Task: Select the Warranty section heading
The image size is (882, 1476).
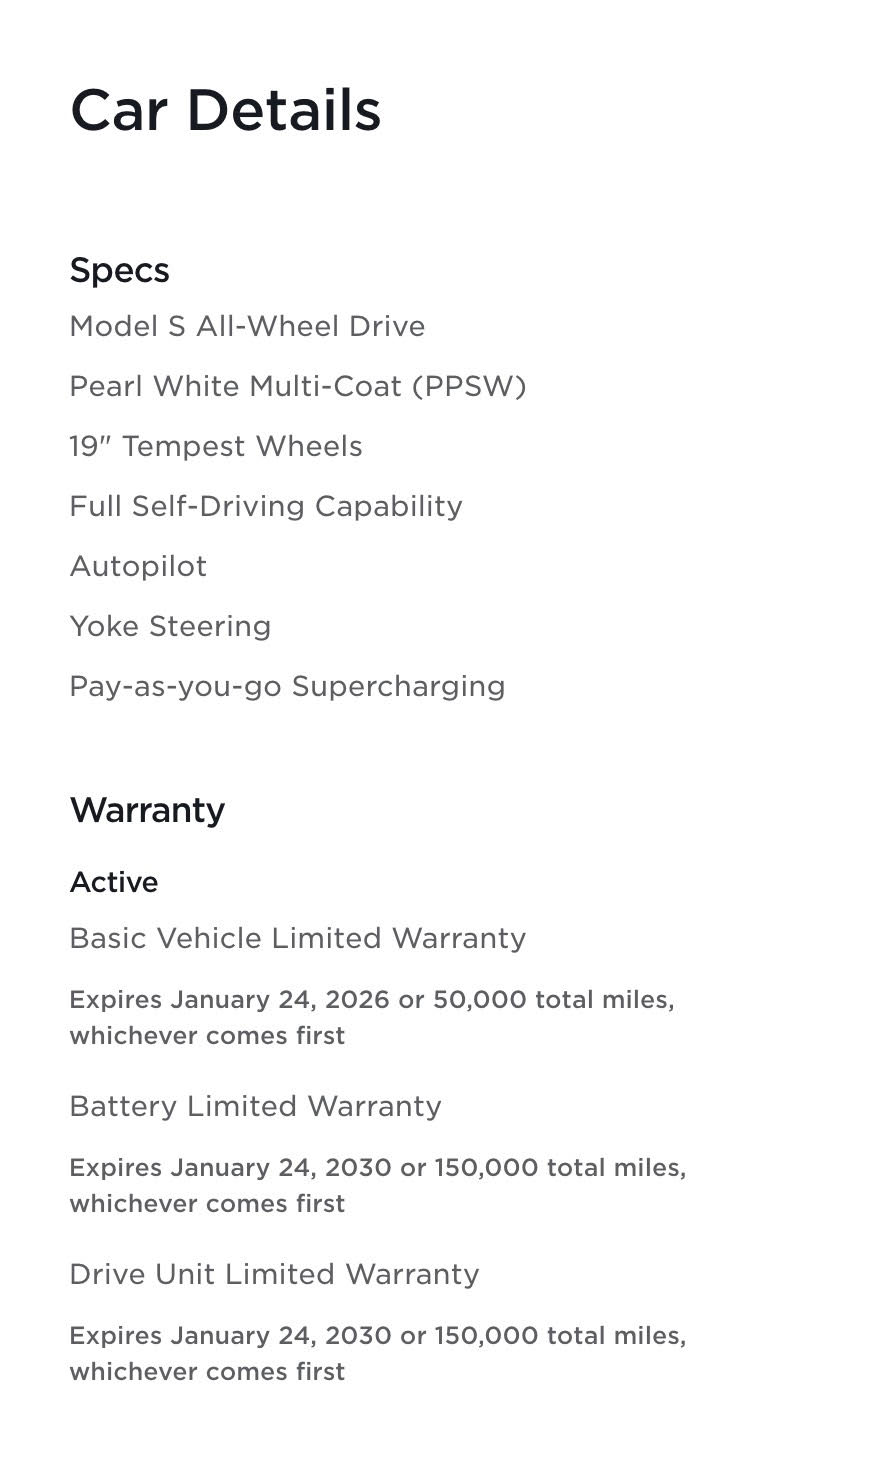Action: [147, 809]
